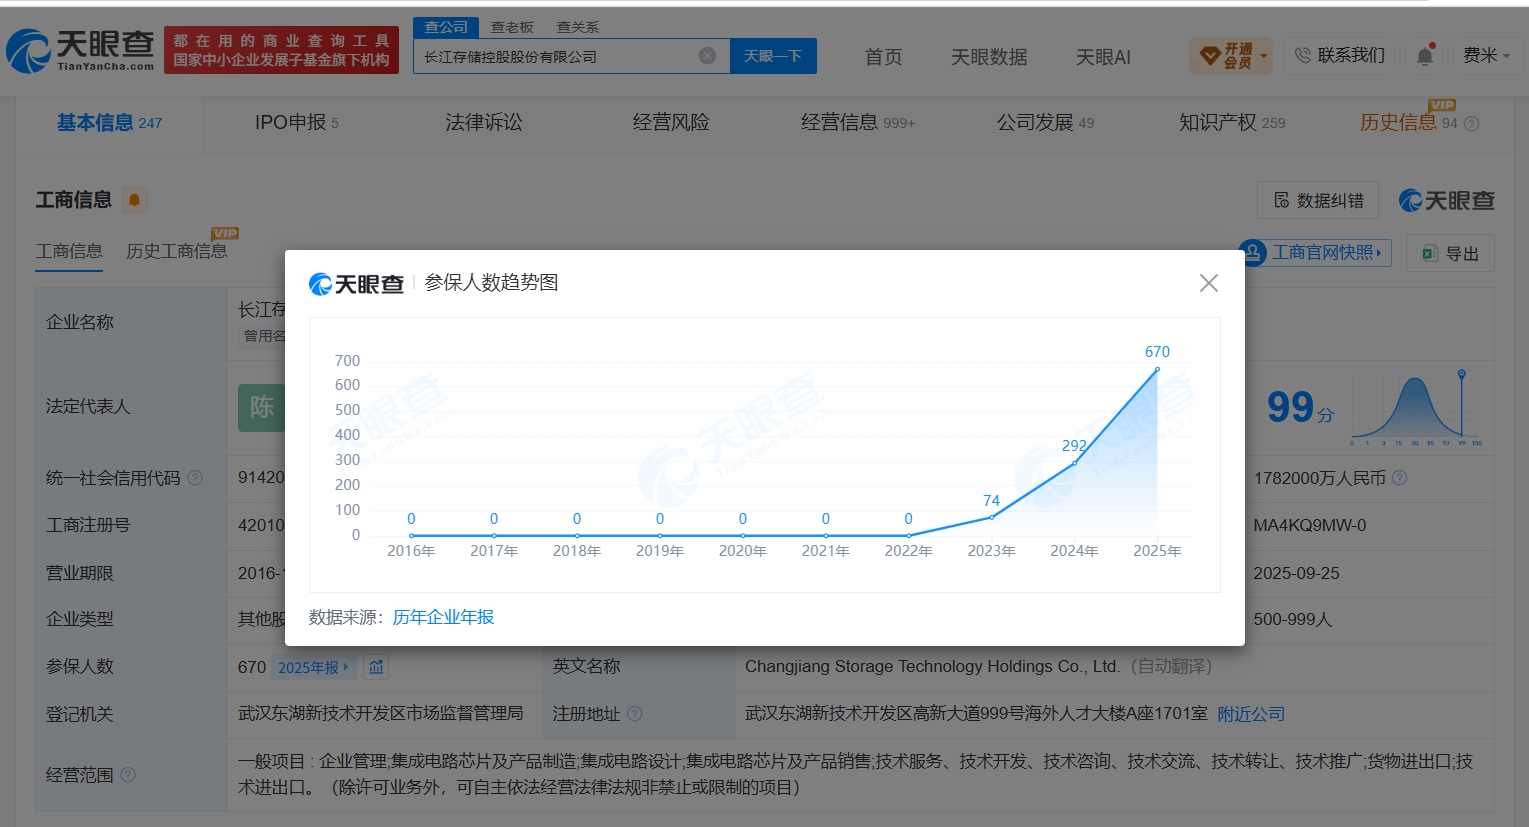Open the 历年企业年报 data source link

click(x=443, y=617)
